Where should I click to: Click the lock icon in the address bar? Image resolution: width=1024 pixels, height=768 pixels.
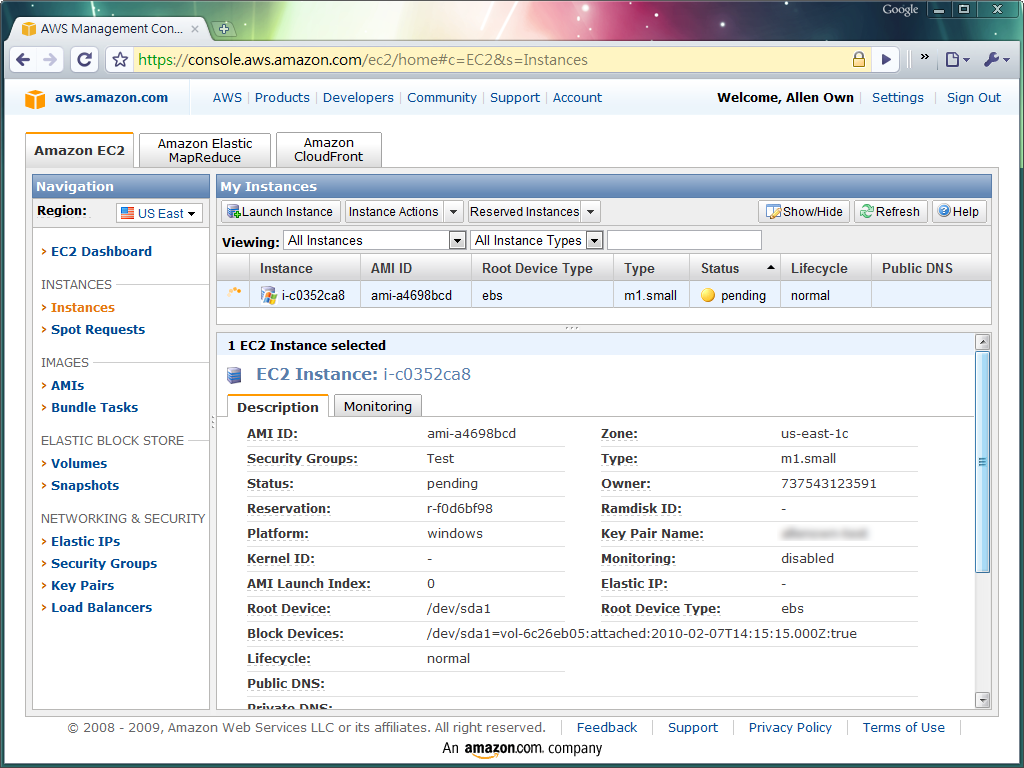859,59
